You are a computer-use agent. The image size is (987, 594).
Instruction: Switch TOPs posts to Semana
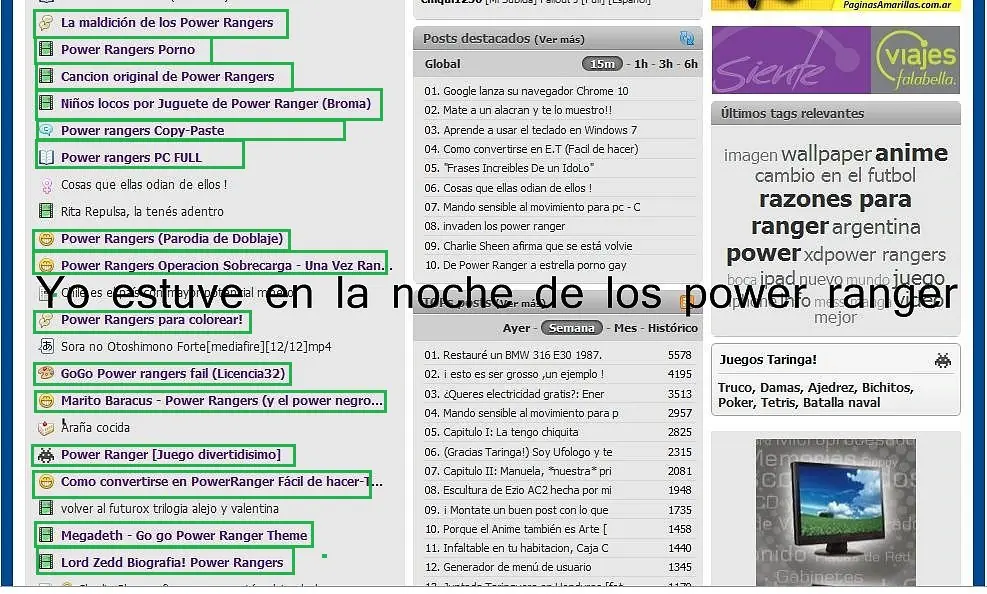click(572, 328)
